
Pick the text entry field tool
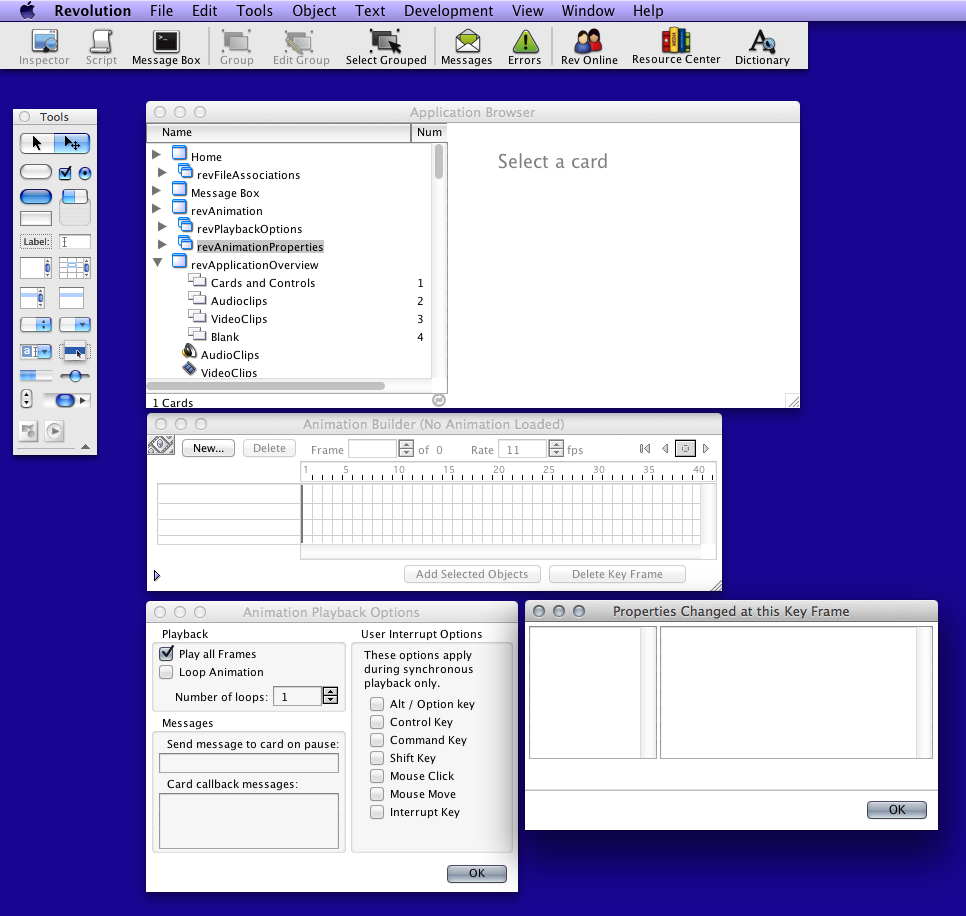(75, 241)
